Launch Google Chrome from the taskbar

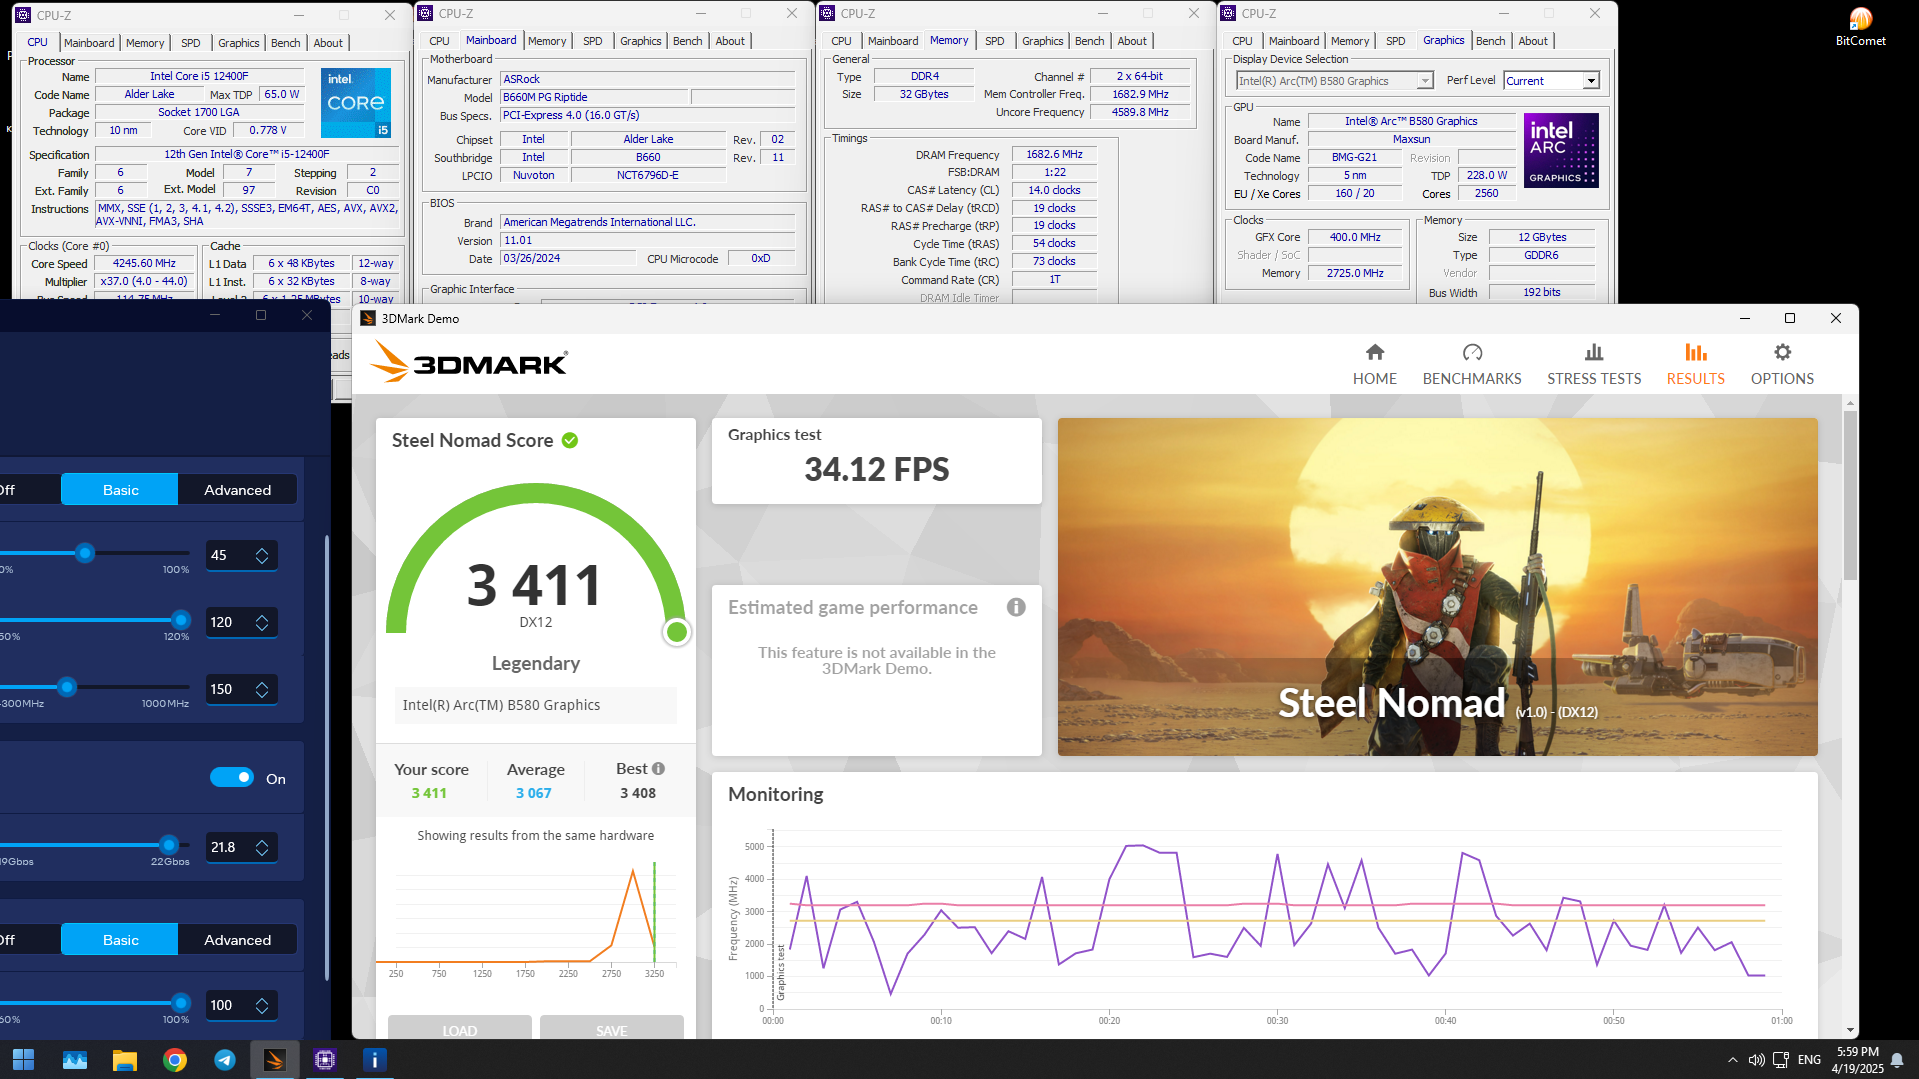[x=175, y=1059]
